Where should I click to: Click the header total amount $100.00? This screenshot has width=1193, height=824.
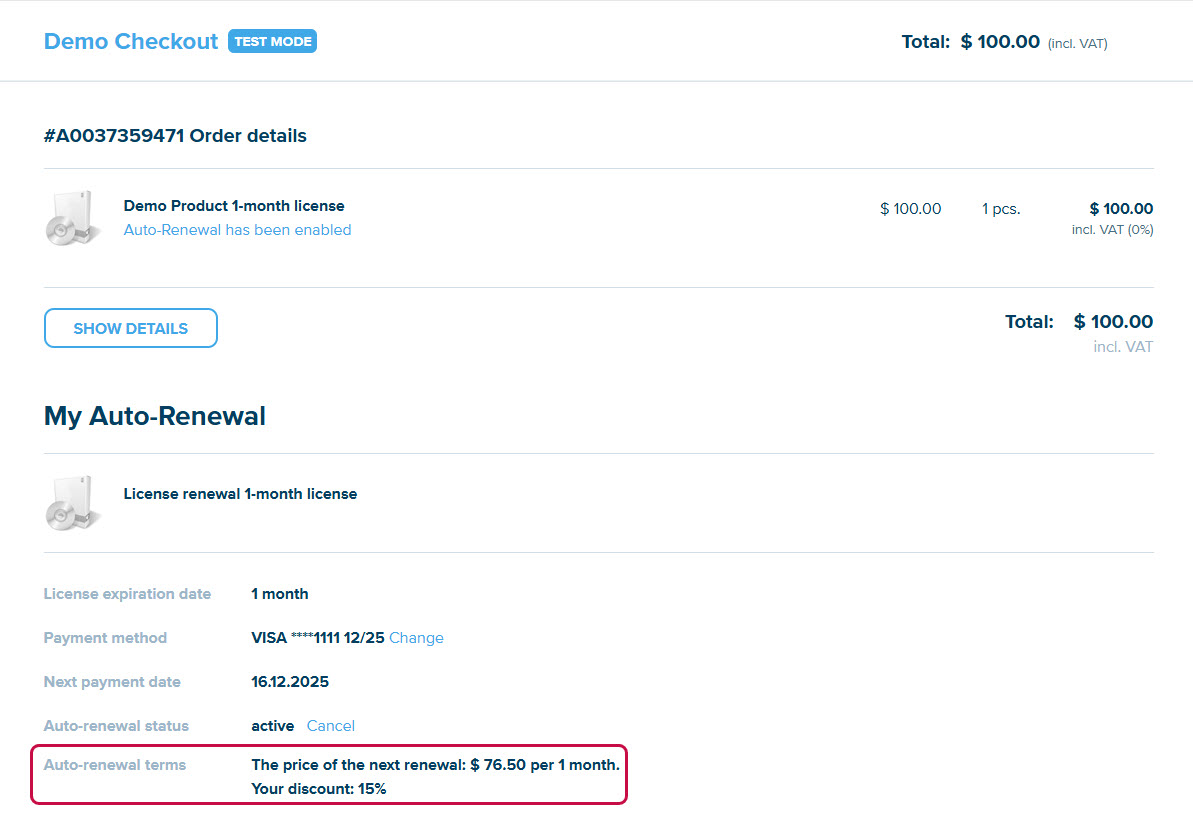click(x=999, y=42)
